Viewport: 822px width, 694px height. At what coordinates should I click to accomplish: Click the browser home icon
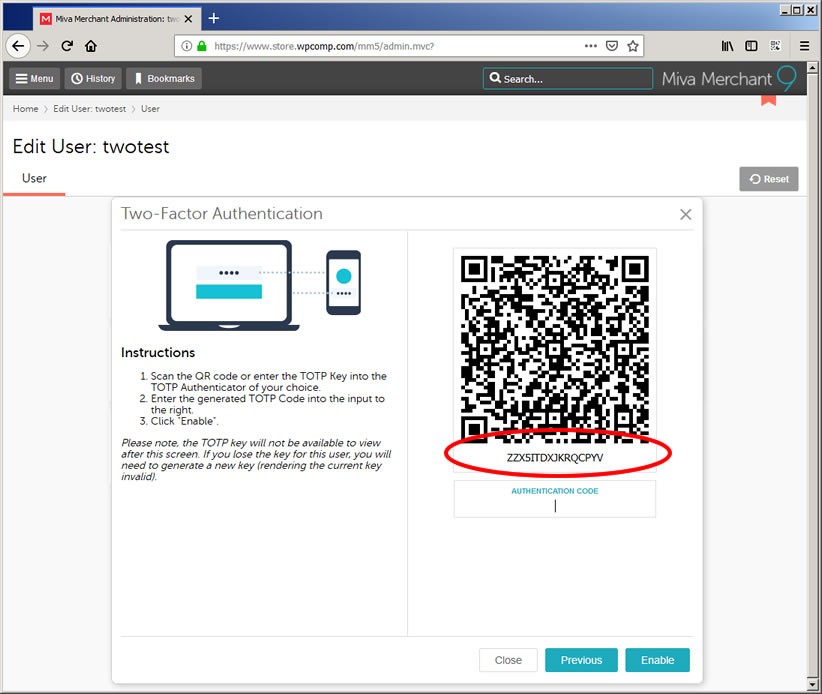click(91, 46)
